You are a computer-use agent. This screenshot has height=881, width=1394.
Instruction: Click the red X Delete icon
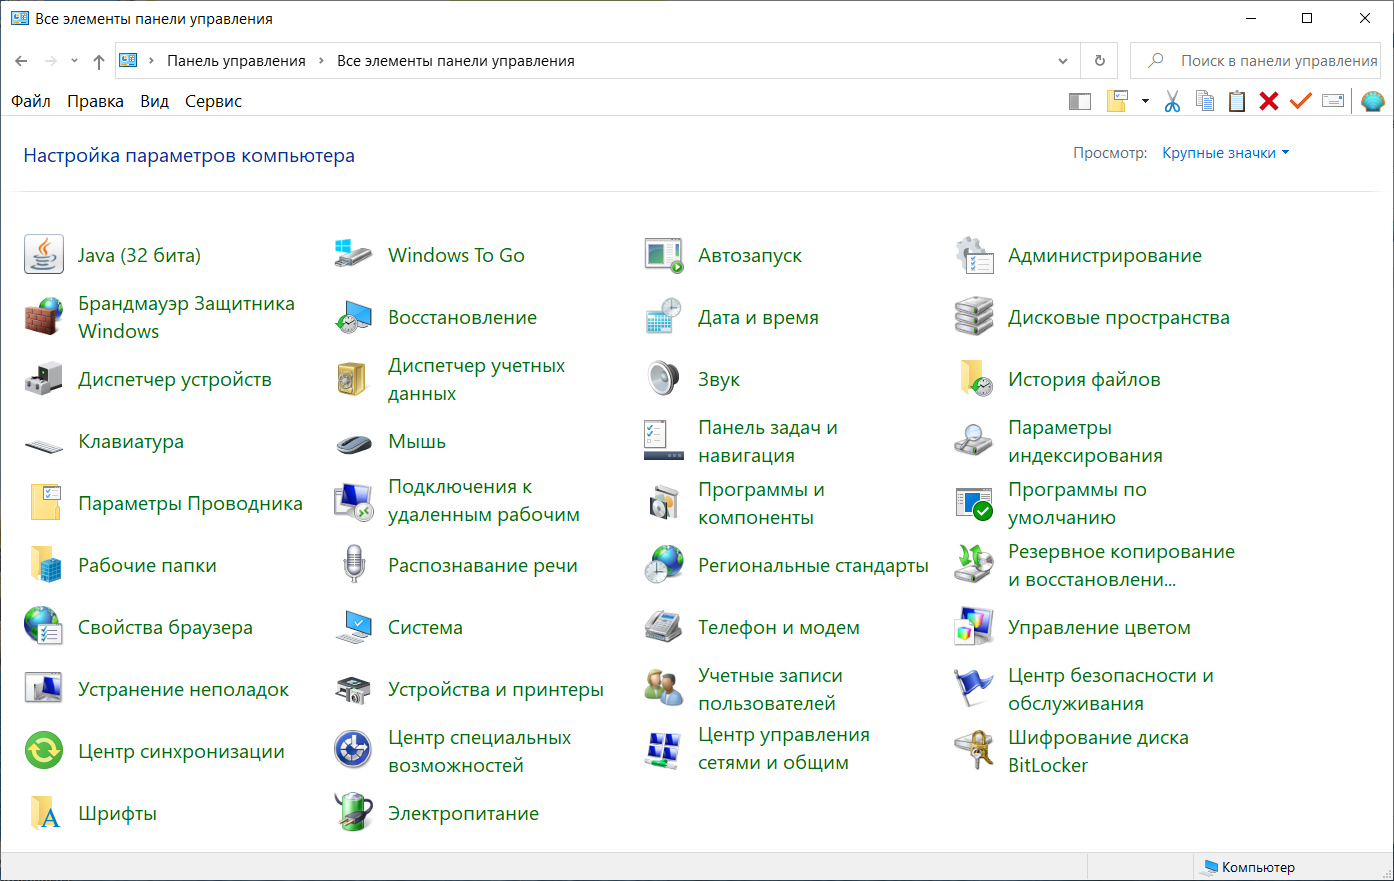point(1269,101)
